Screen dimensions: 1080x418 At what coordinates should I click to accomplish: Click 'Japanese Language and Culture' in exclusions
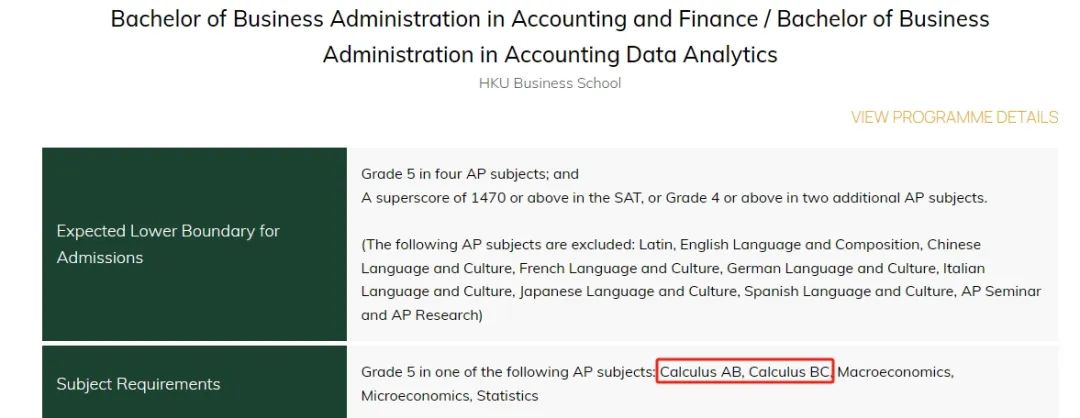[629, 291]
